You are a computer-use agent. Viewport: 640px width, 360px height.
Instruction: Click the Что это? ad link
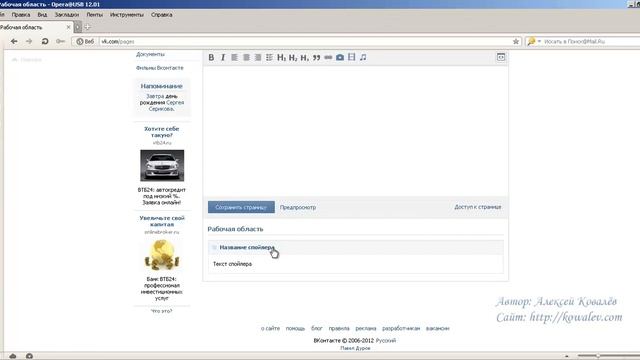click(162, 311)
